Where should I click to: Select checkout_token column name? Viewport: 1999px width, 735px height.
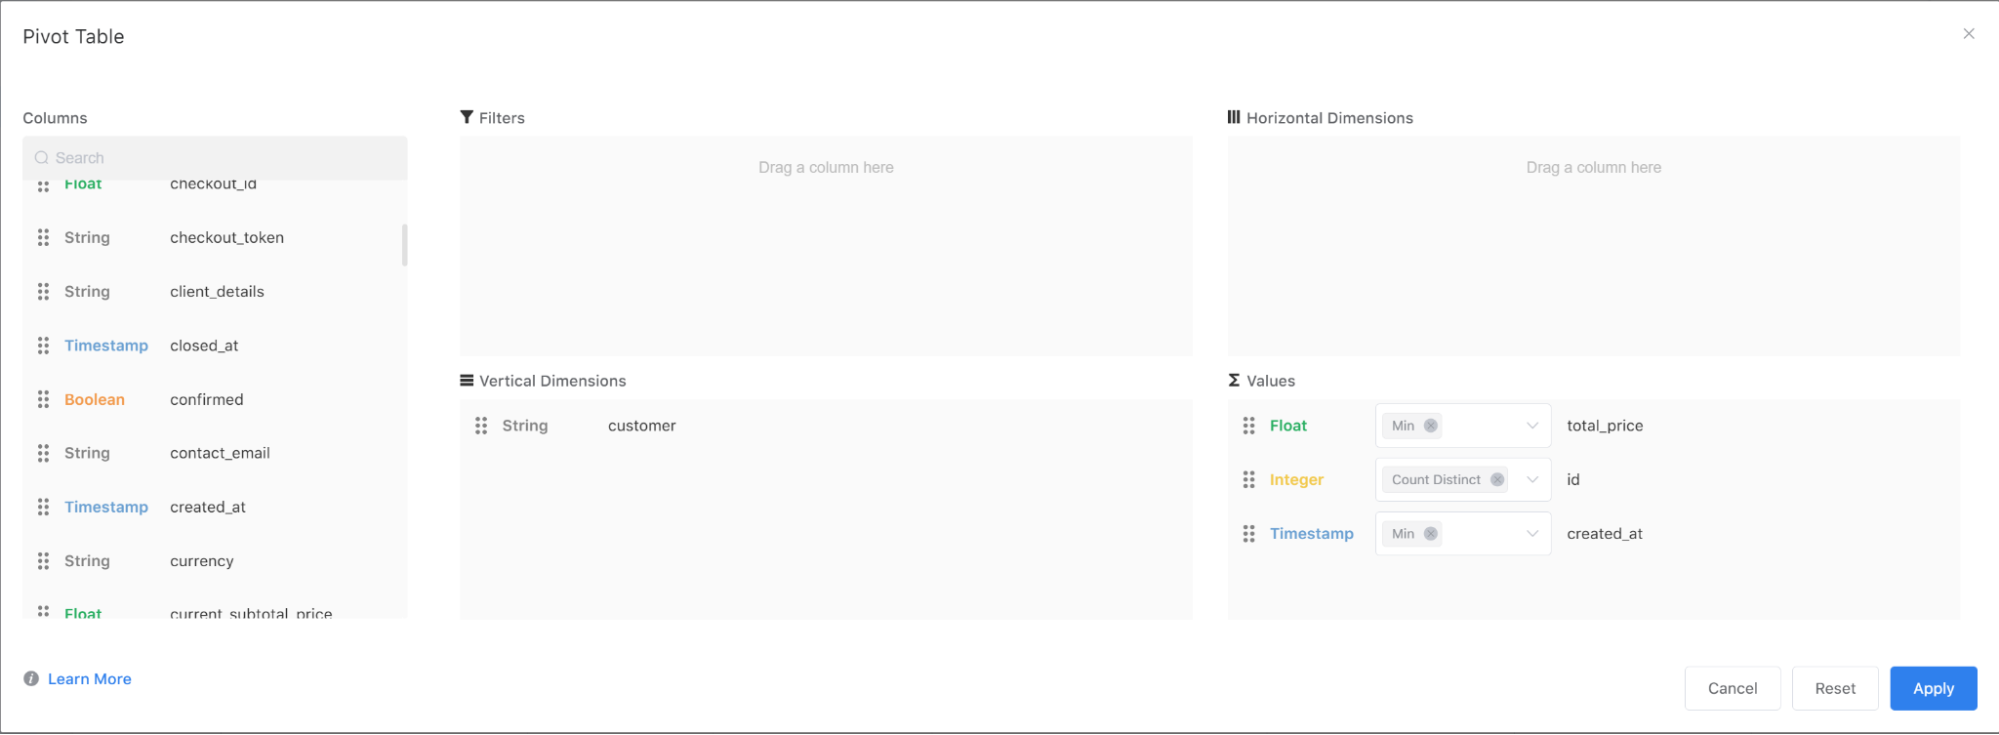pyautogui.click(x=227, y=238)
